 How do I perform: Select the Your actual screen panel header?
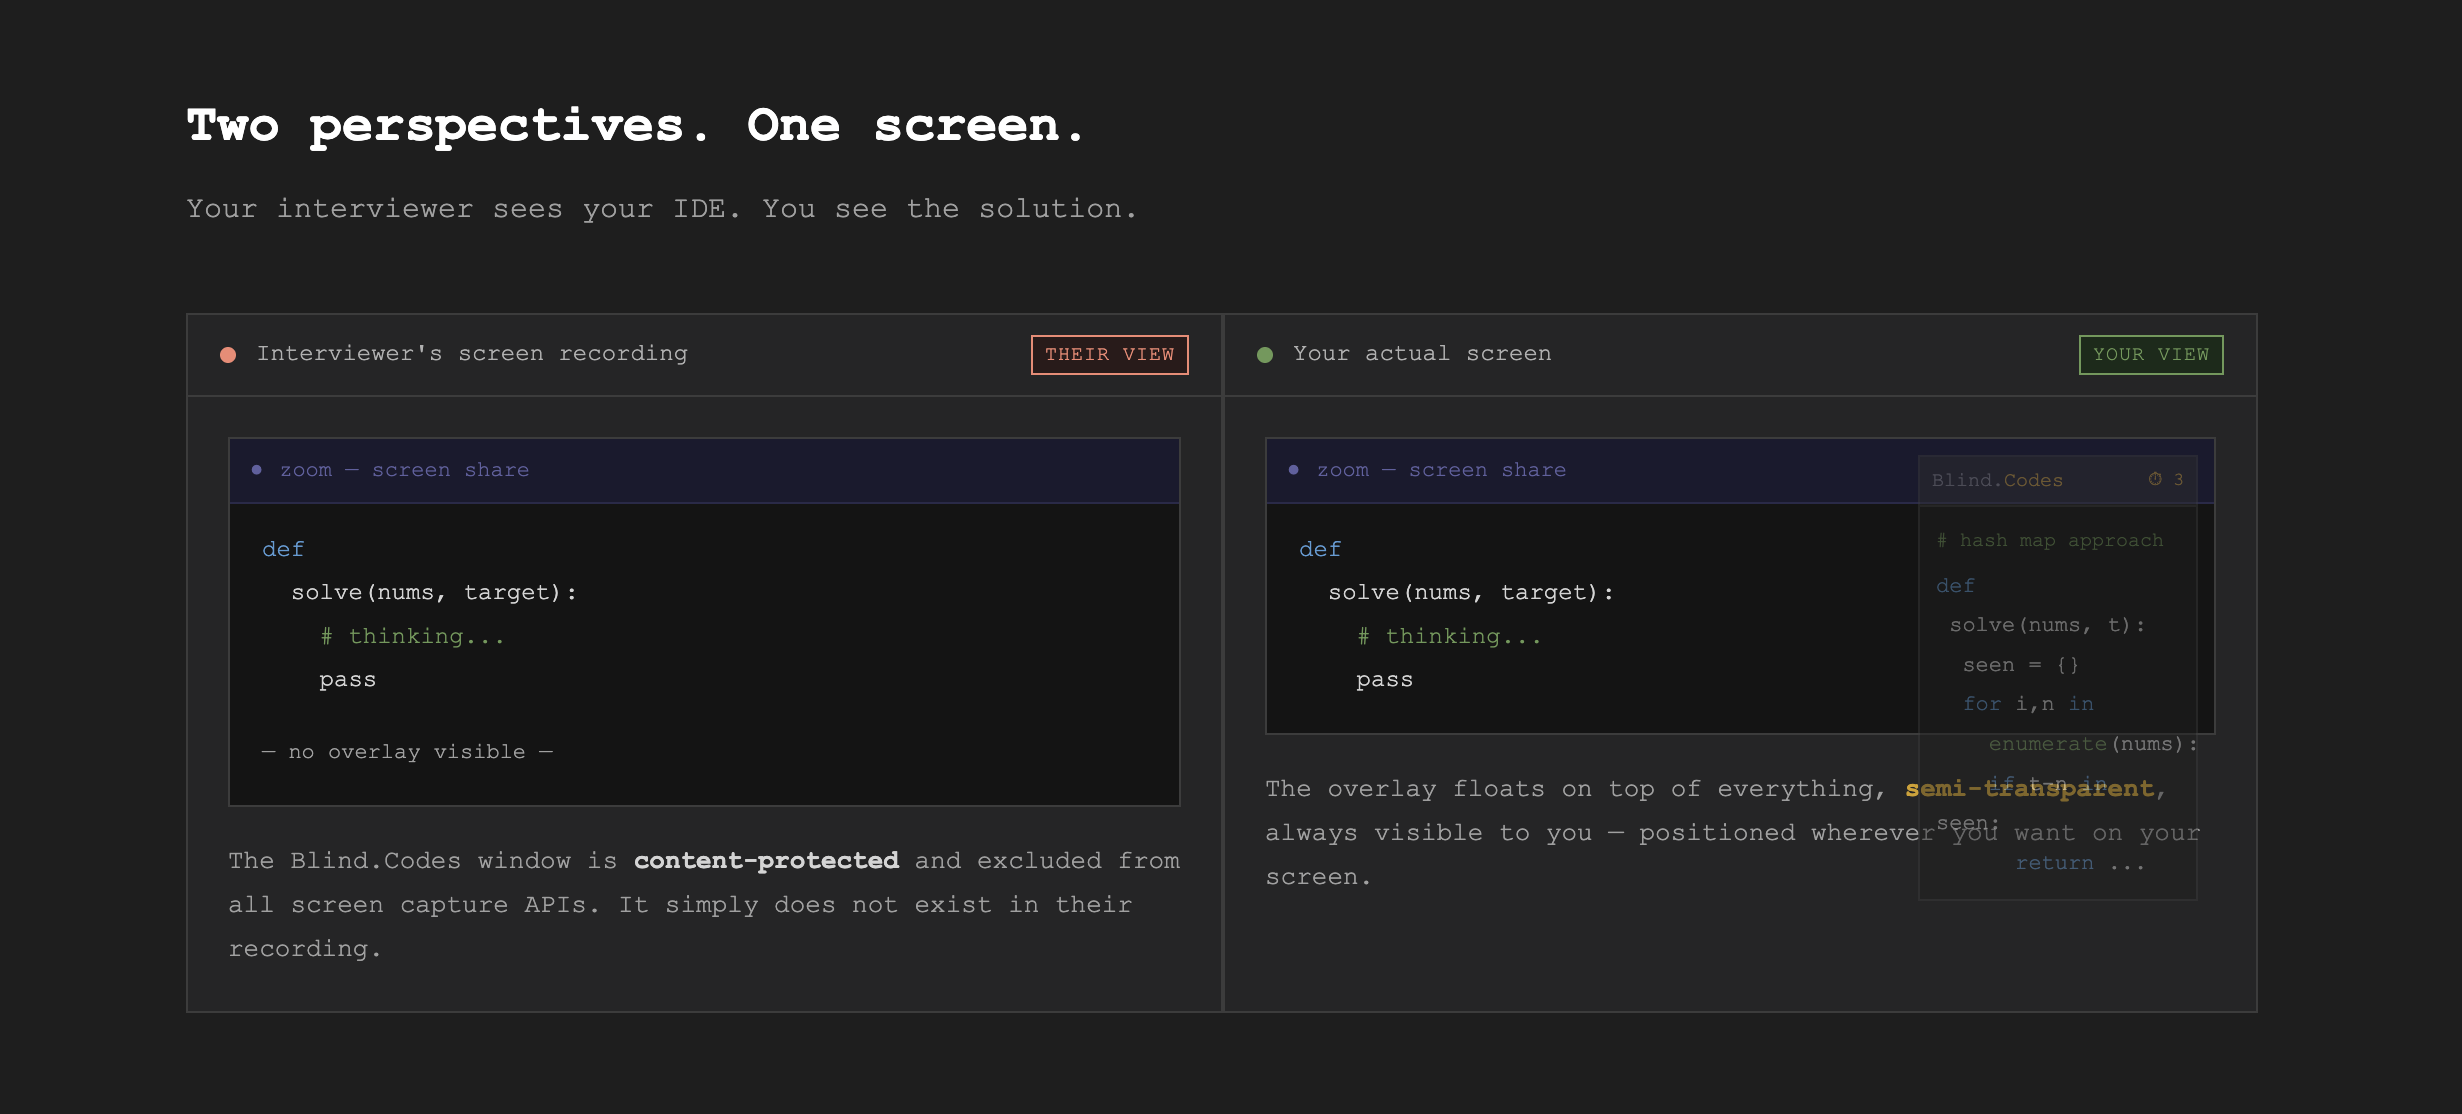tap(1421, 354)
